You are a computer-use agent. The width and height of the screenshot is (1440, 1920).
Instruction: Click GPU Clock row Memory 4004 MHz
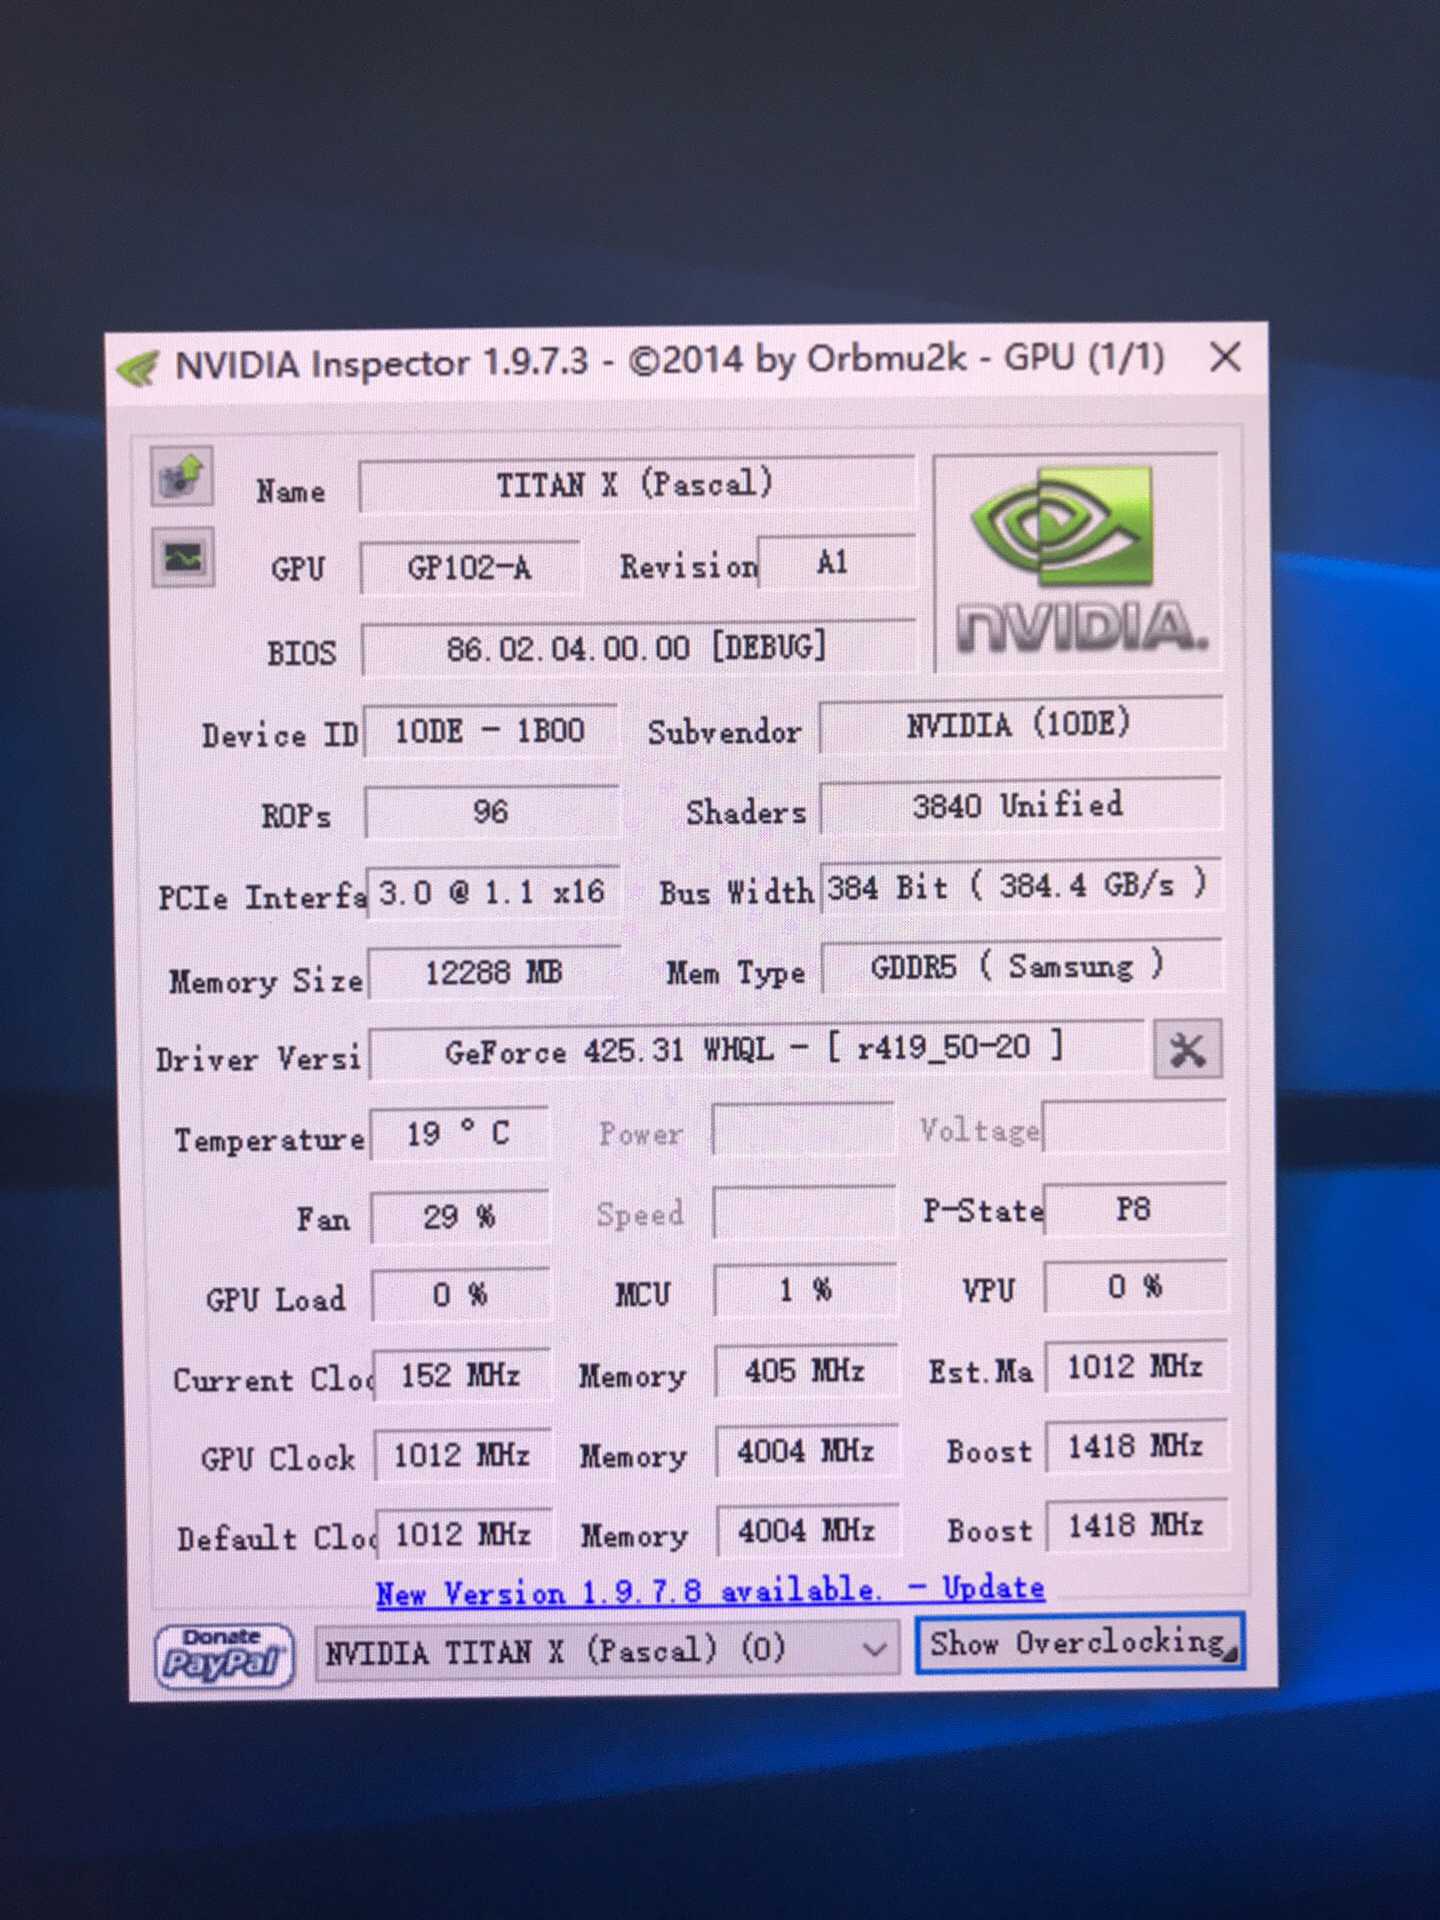807,1451
